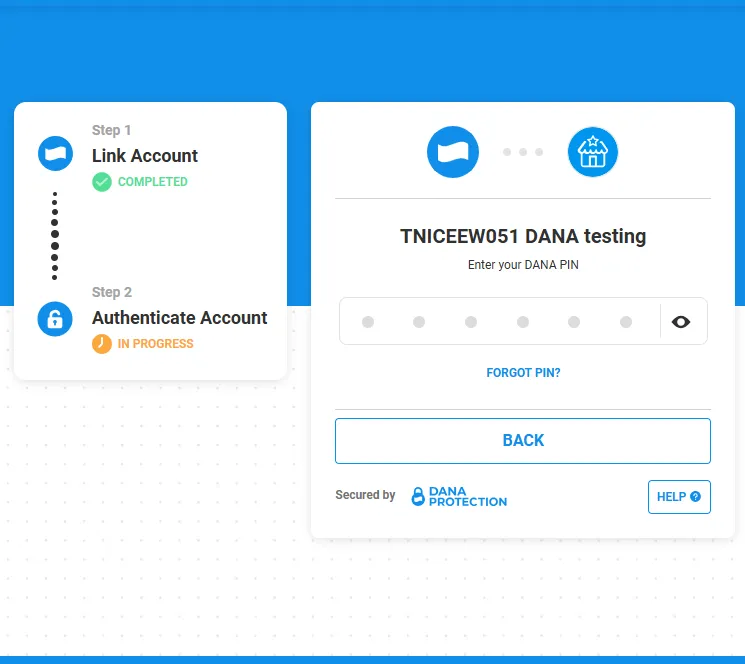Click the DANA Protection lock logo
The width and height of the screenshot is (745, 664).
click(x=459, y=496)
